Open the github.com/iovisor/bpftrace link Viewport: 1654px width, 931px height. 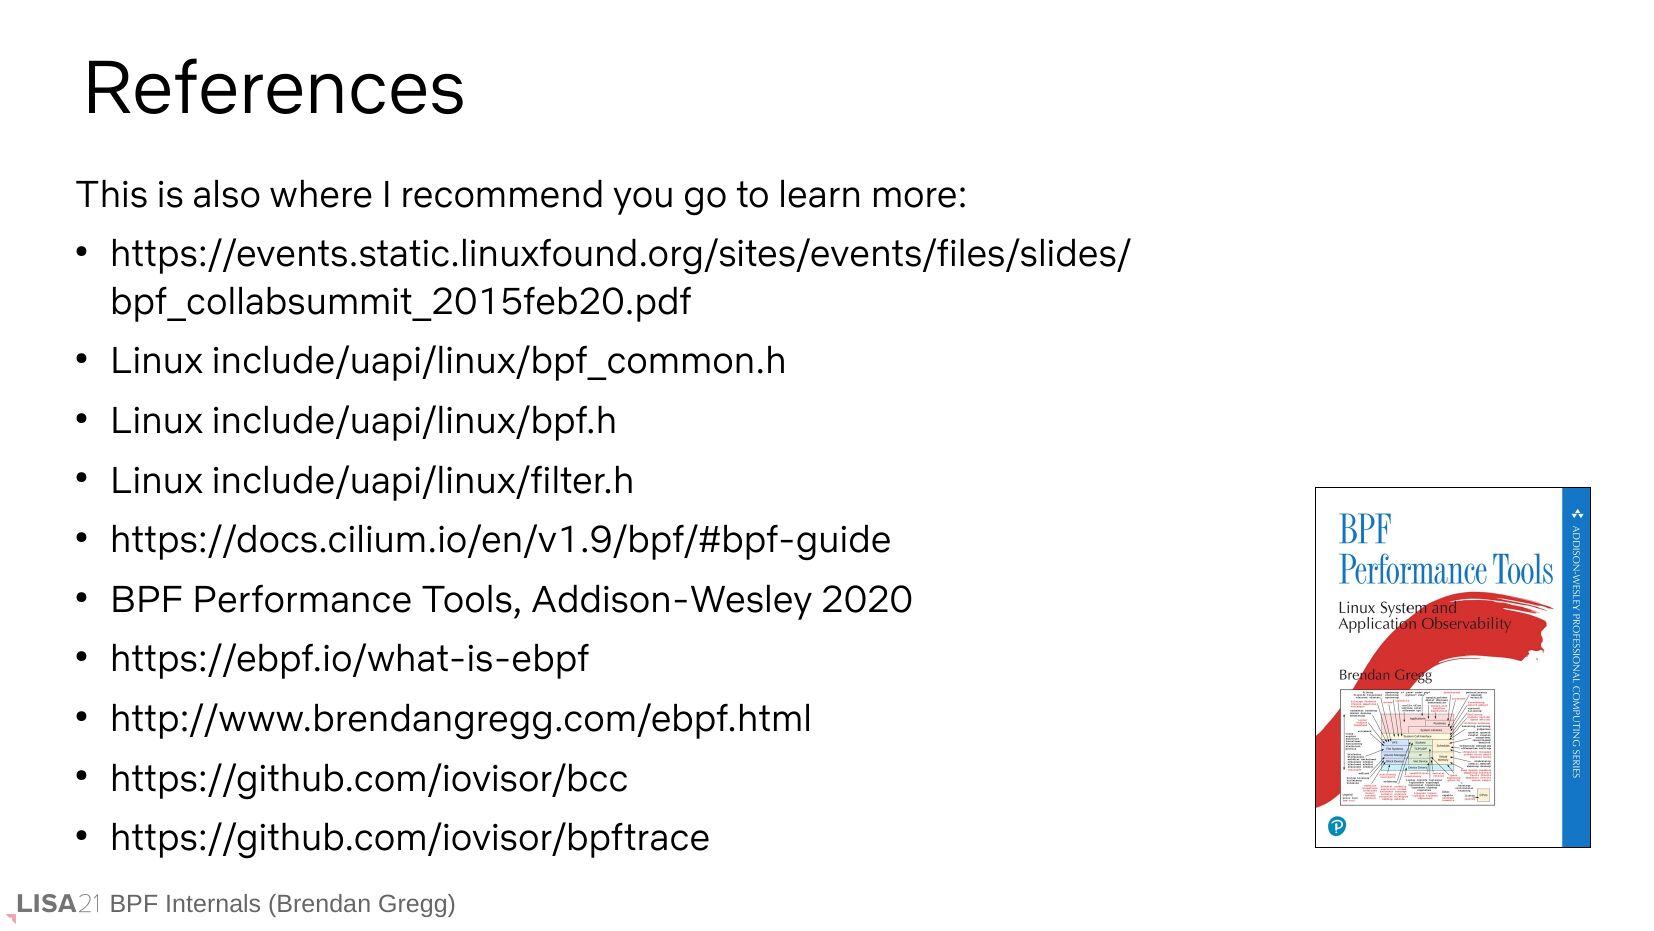click(409, 838)
